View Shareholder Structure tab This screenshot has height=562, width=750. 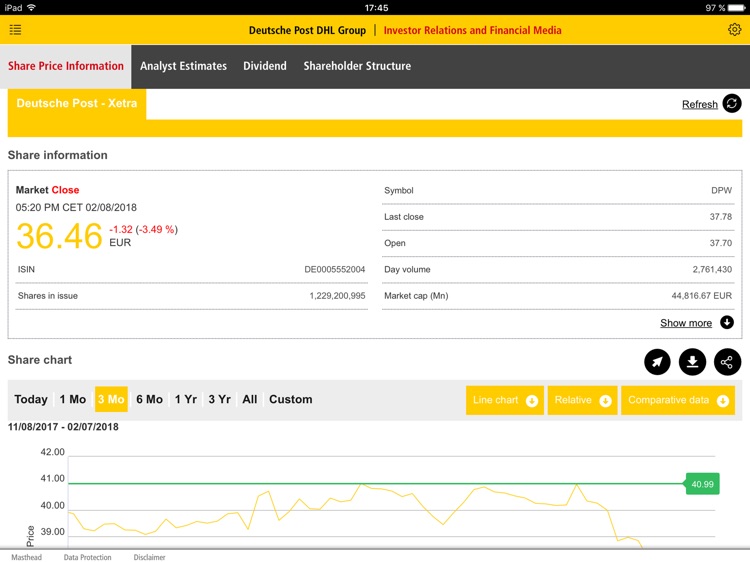(x=357, y=66)
